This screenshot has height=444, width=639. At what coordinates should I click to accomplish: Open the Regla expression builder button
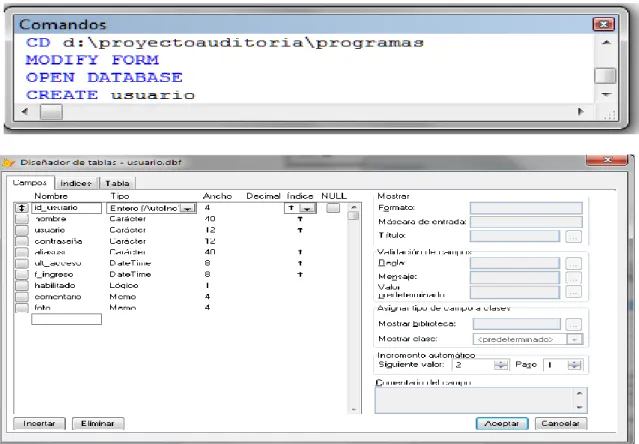(x=573, y=264)
